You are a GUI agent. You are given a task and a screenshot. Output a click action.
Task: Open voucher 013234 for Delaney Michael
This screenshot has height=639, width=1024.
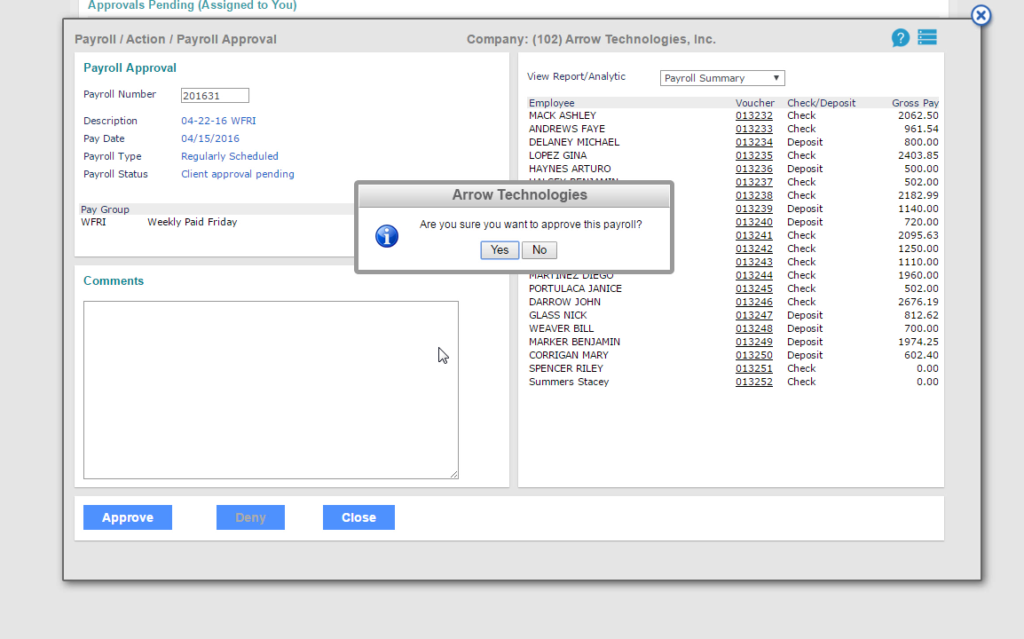(x=754, y=143)
